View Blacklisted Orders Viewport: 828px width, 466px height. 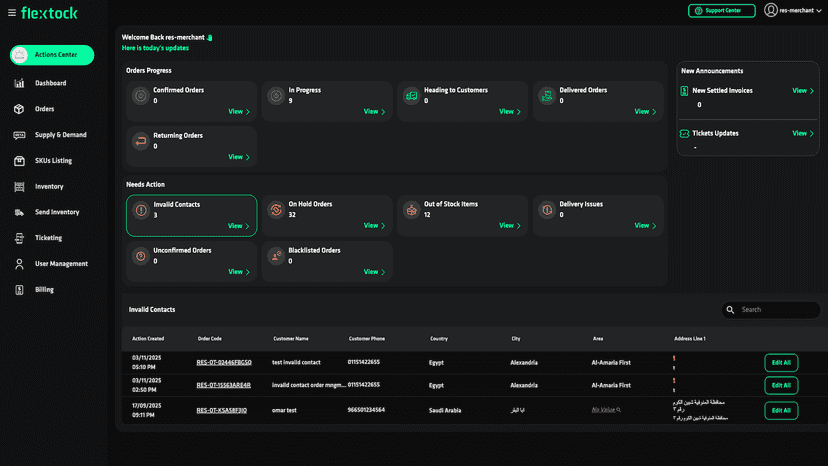coord(374,272)
